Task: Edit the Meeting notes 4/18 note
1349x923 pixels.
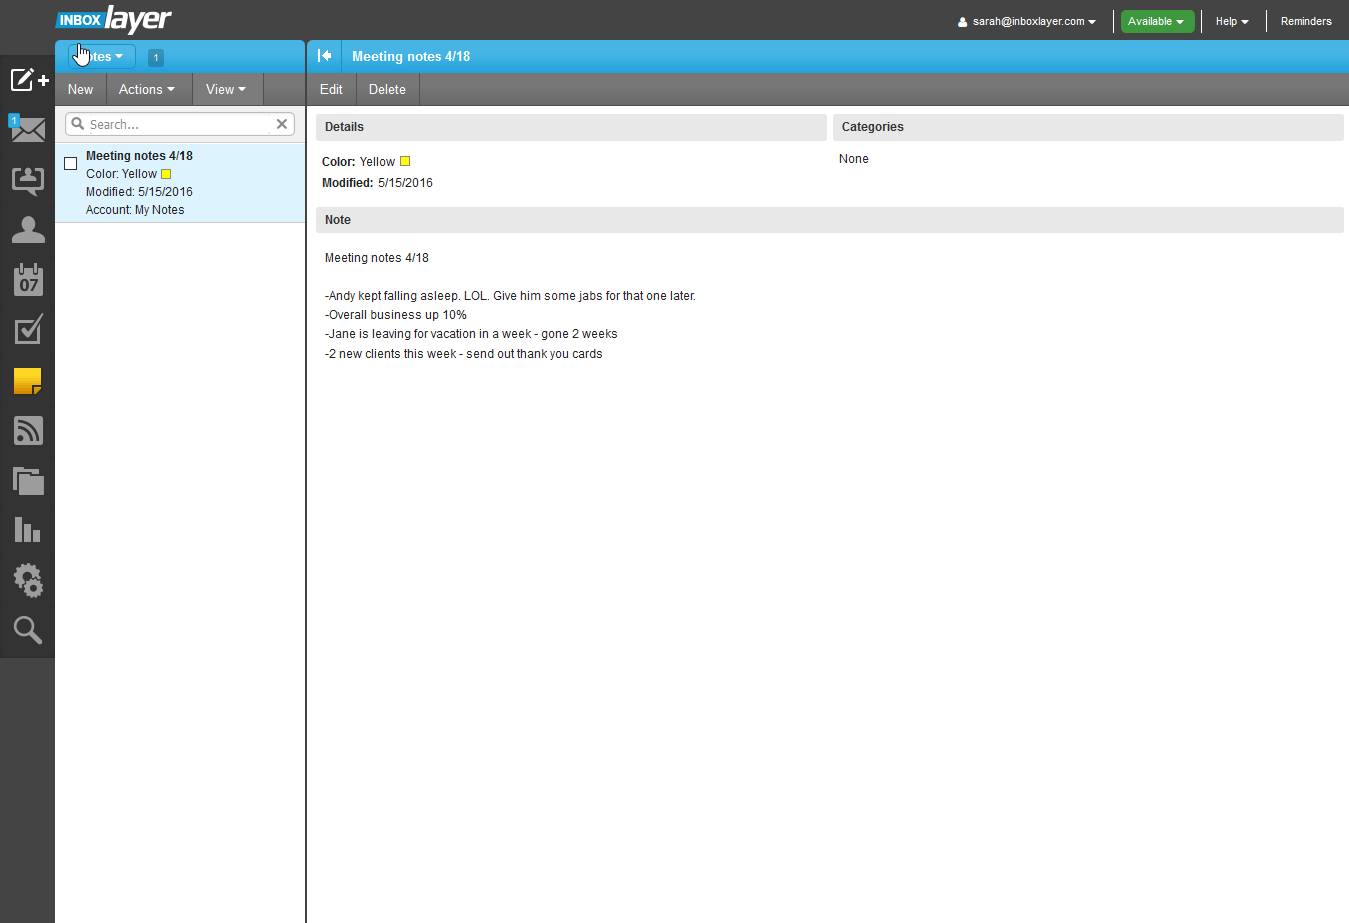Action: tap(330, 89)
